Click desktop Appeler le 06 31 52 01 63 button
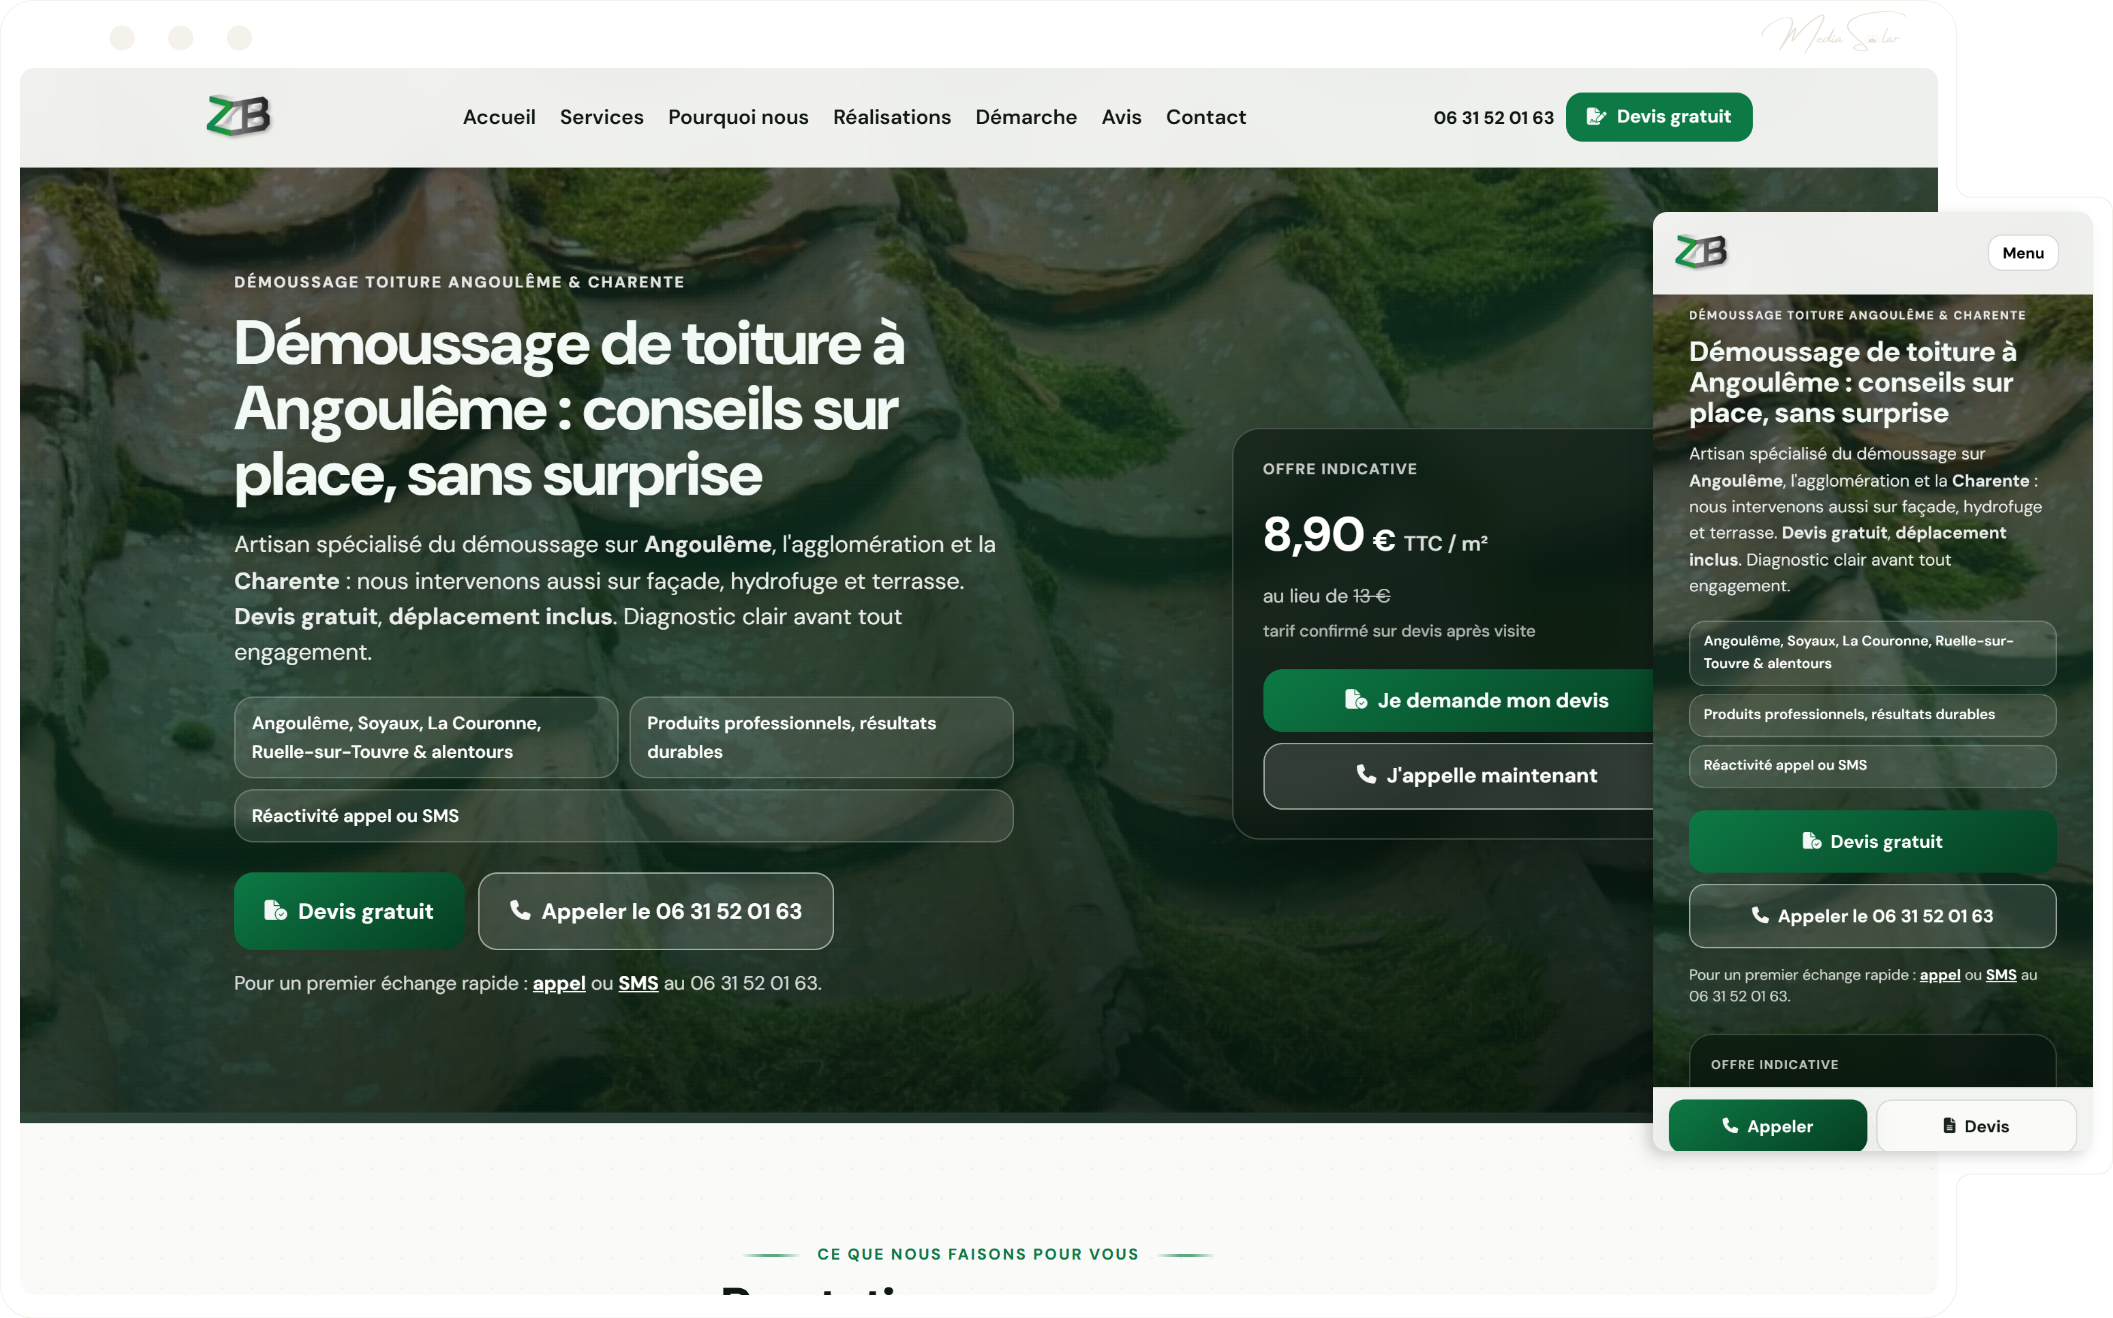 coord(656,911)
